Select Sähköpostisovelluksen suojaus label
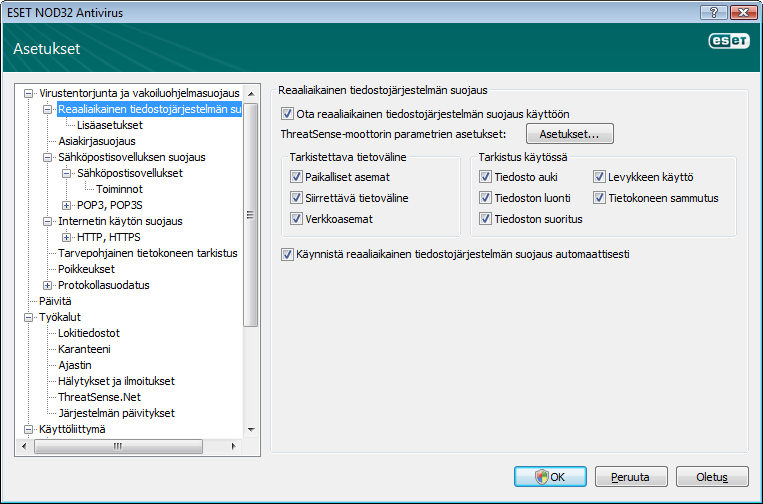Viewport: 763px width, 504px height. pyautogui.click(x=132, y=157)
